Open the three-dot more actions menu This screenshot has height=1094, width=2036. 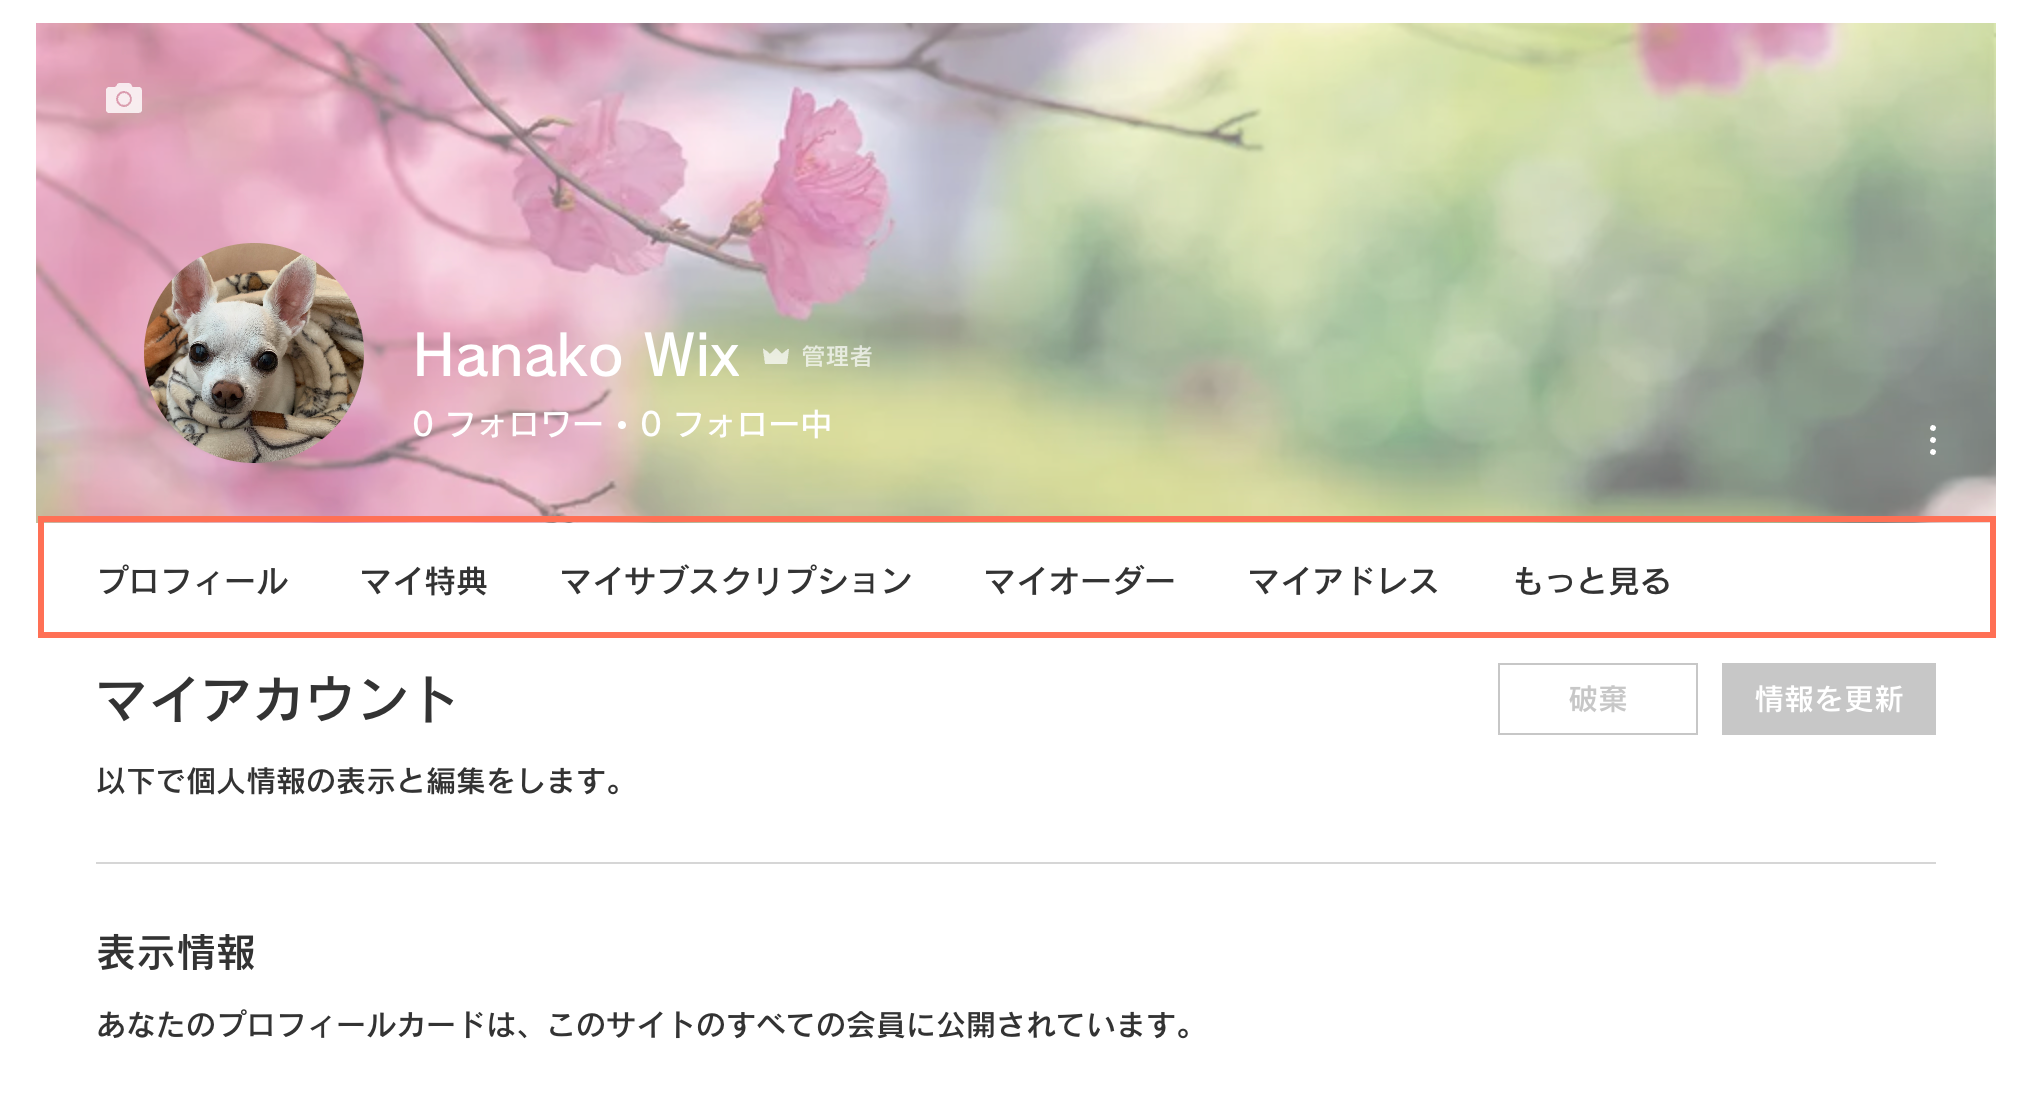click(1932, 440)
